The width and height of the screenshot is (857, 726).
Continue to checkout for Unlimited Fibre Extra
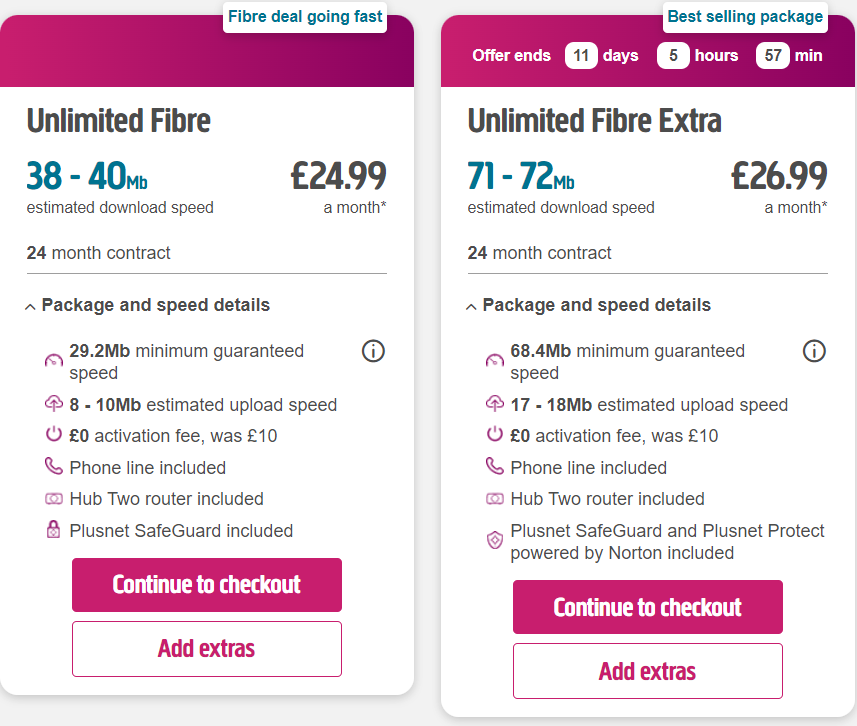647,607
